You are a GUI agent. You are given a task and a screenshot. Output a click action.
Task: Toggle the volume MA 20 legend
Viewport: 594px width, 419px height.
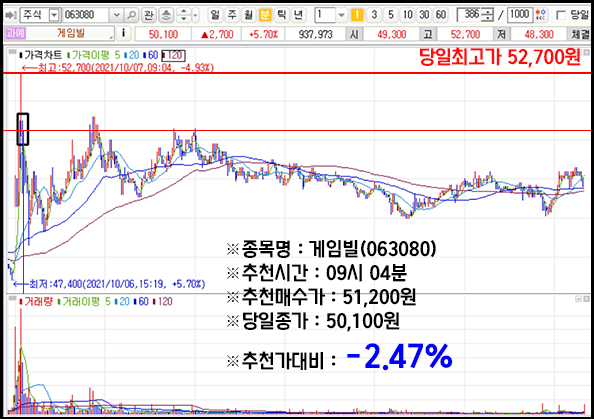[123, 302]
